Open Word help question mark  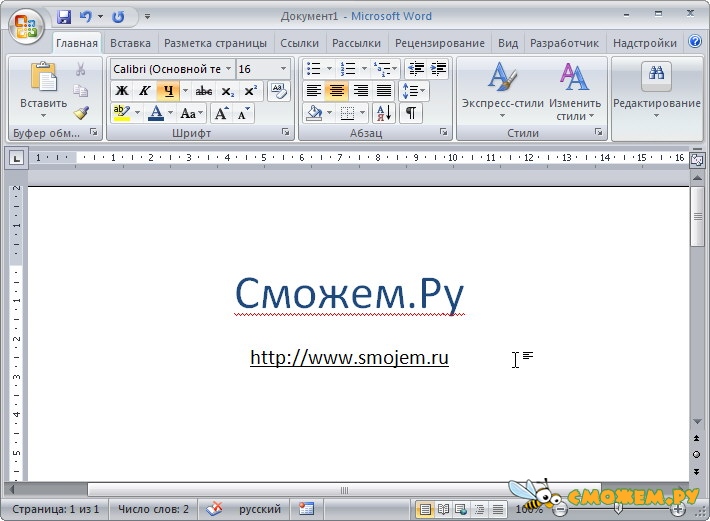tap(695, 42)
